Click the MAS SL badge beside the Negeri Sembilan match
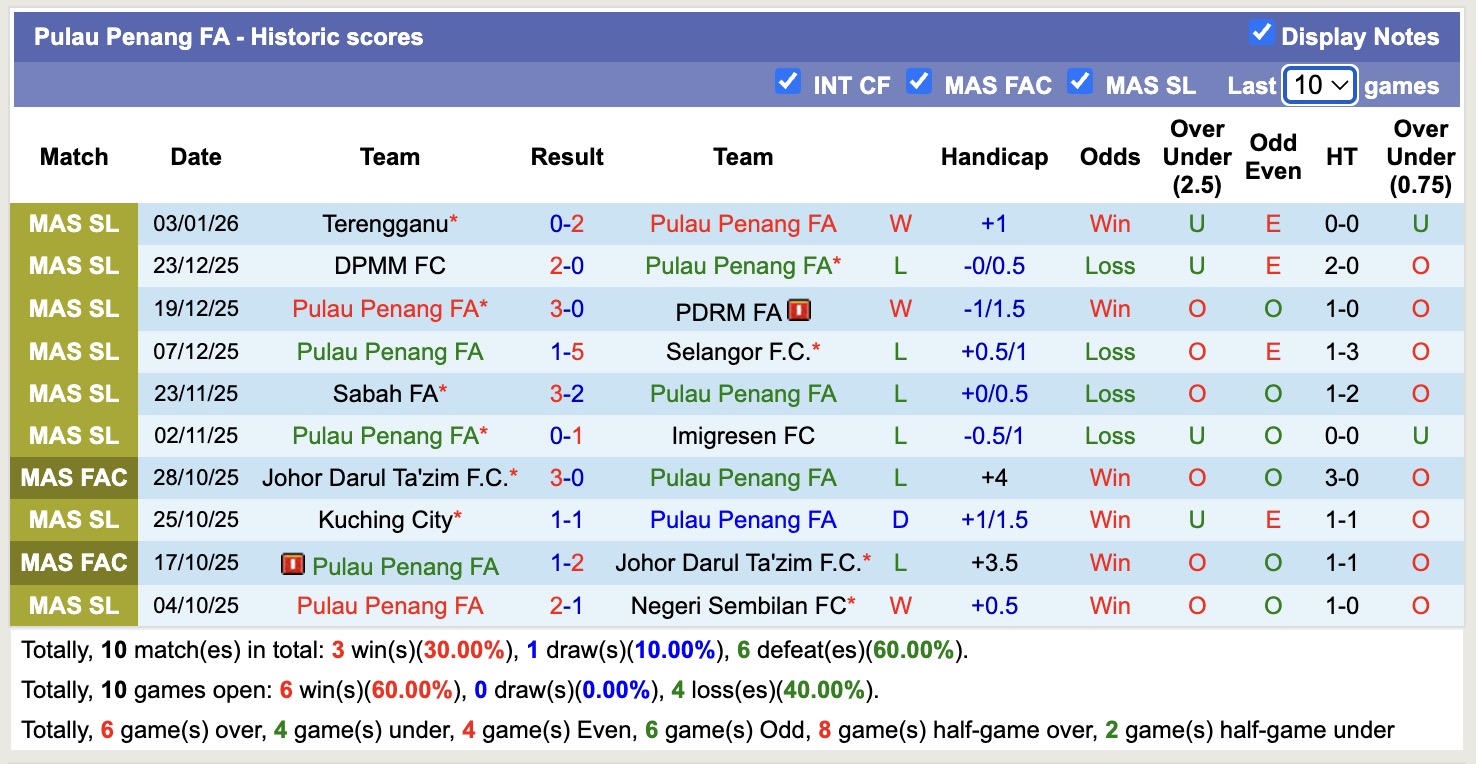This screenshot has width=1478, height=764. coord(73,604)
